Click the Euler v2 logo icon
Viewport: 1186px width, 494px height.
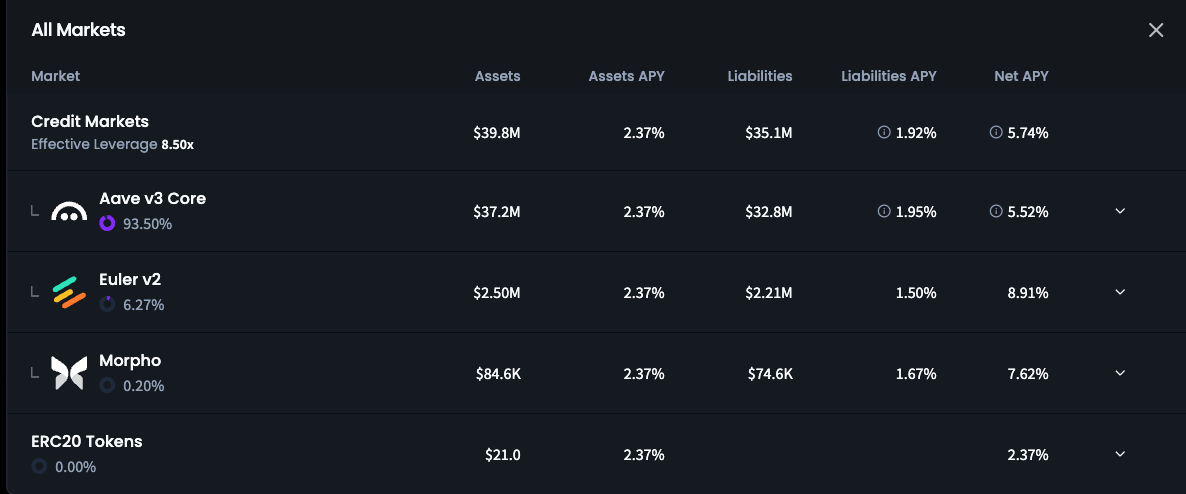(69, 293)
